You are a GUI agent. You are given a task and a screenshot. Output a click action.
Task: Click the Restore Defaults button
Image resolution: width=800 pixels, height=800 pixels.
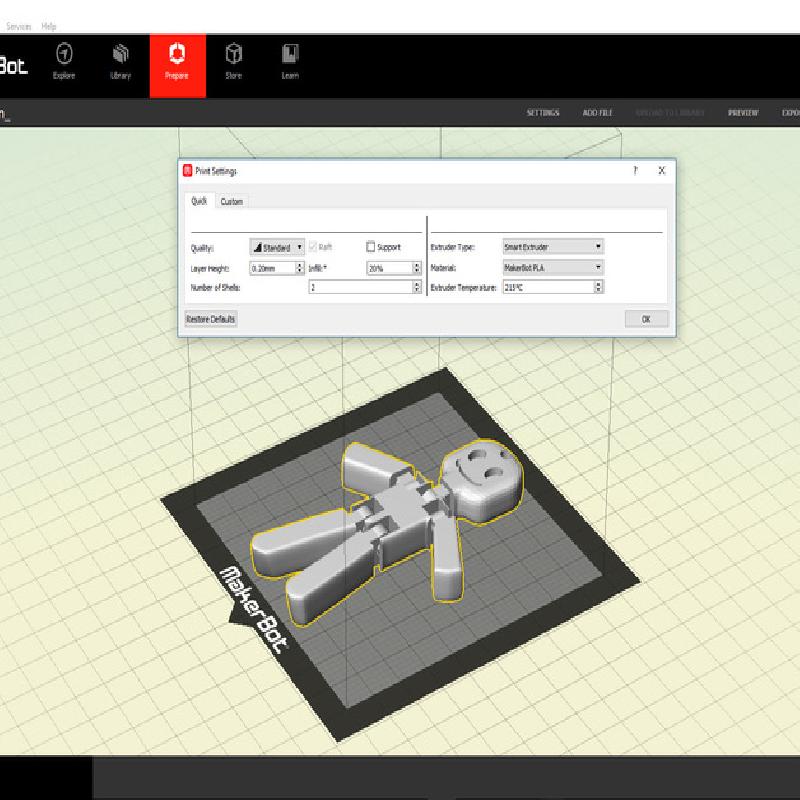[211, 319]
